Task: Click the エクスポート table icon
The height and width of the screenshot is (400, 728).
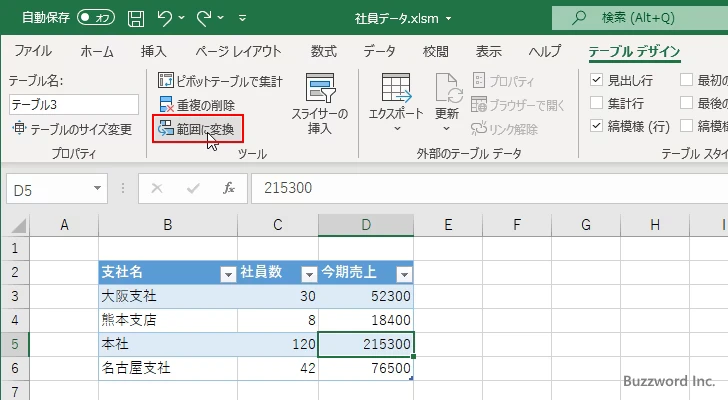Action: click(x=396, y=88)
